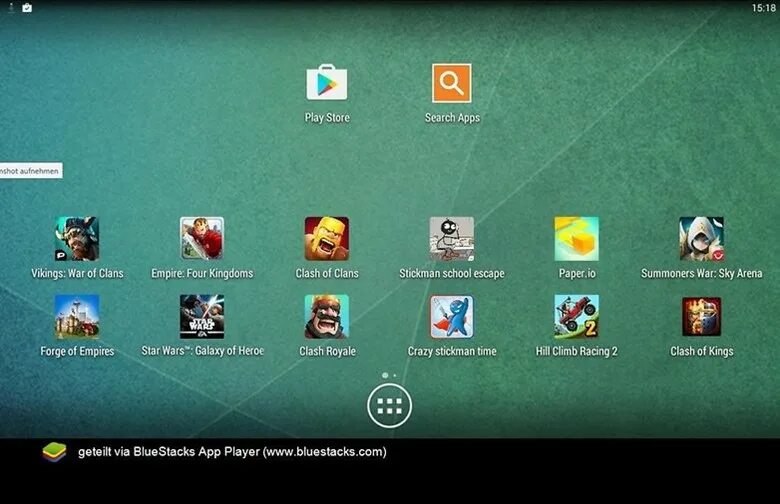This screenshot has width=780, height=504.
Task: Click the bag notification icon in status bar
Action: (27, 7)
